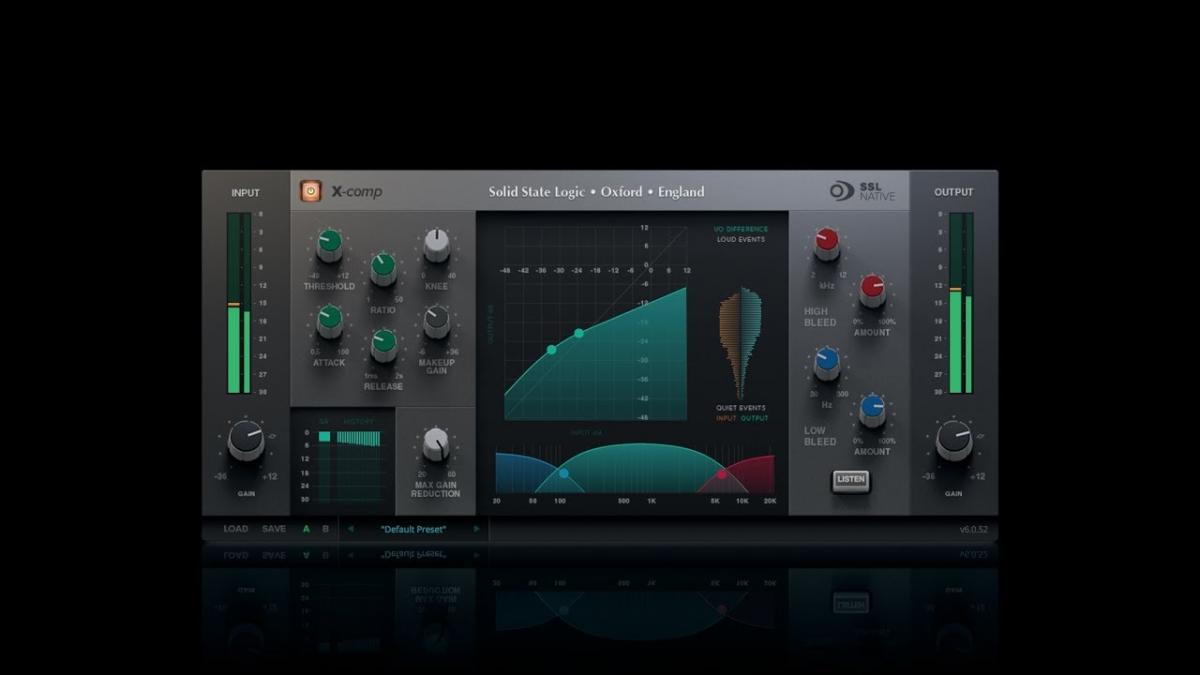
Task: Open the "Default Preset" preset name menu
Action: [413, 529]
